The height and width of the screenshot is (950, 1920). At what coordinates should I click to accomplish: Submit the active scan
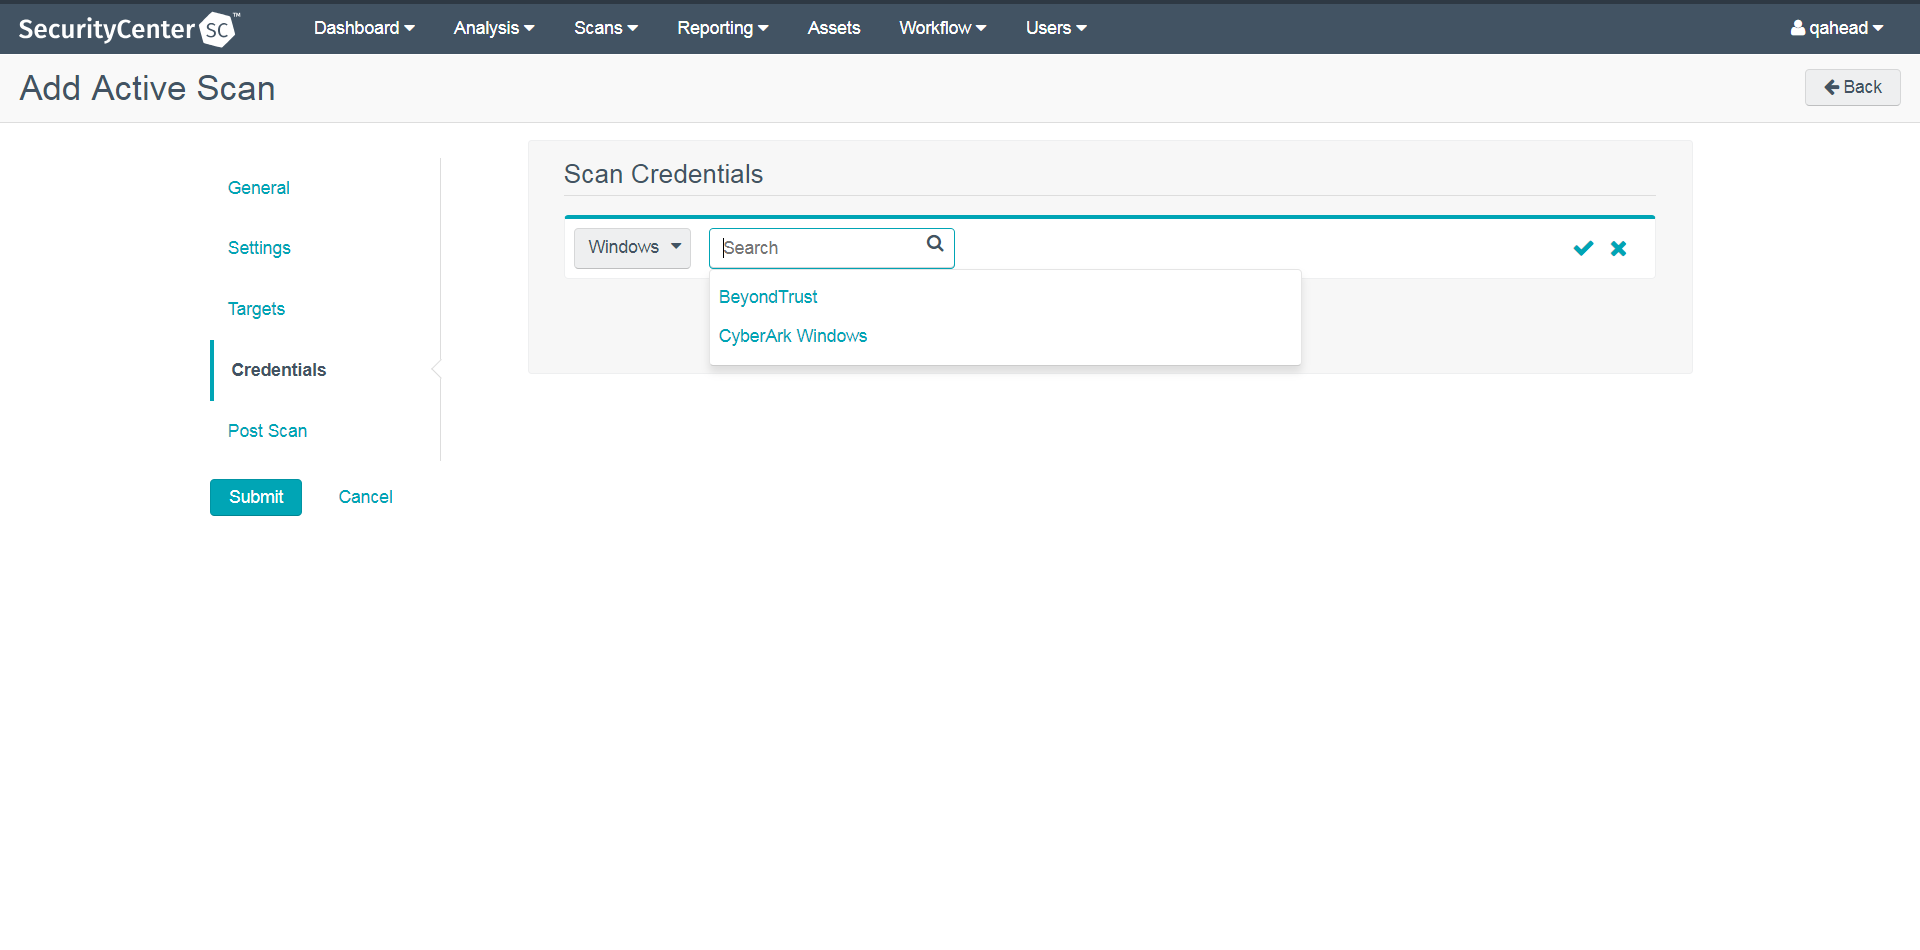tap(255, 497)
